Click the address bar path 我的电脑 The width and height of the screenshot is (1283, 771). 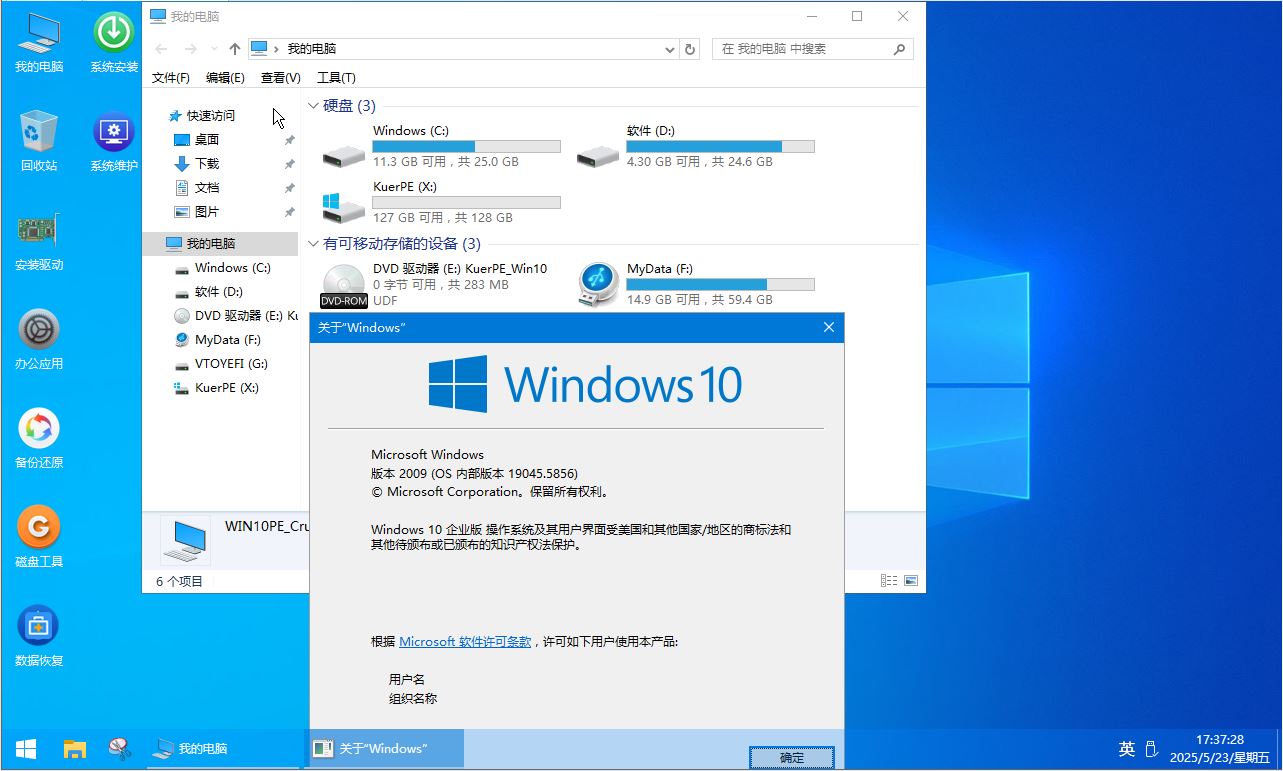pyautogui.click(x=312, y=49)
